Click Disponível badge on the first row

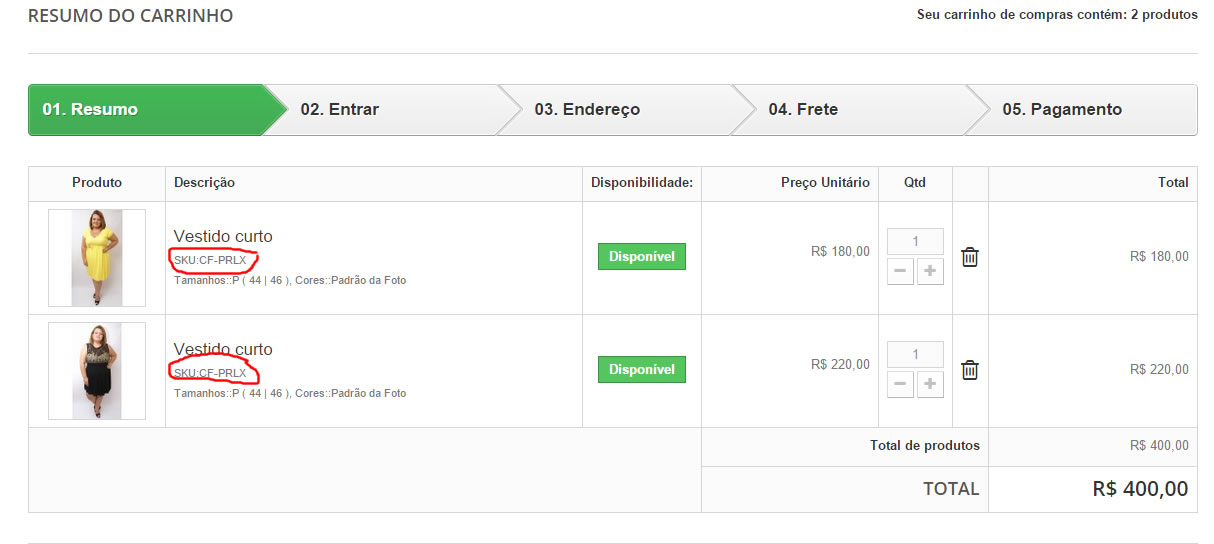point(642,257)
